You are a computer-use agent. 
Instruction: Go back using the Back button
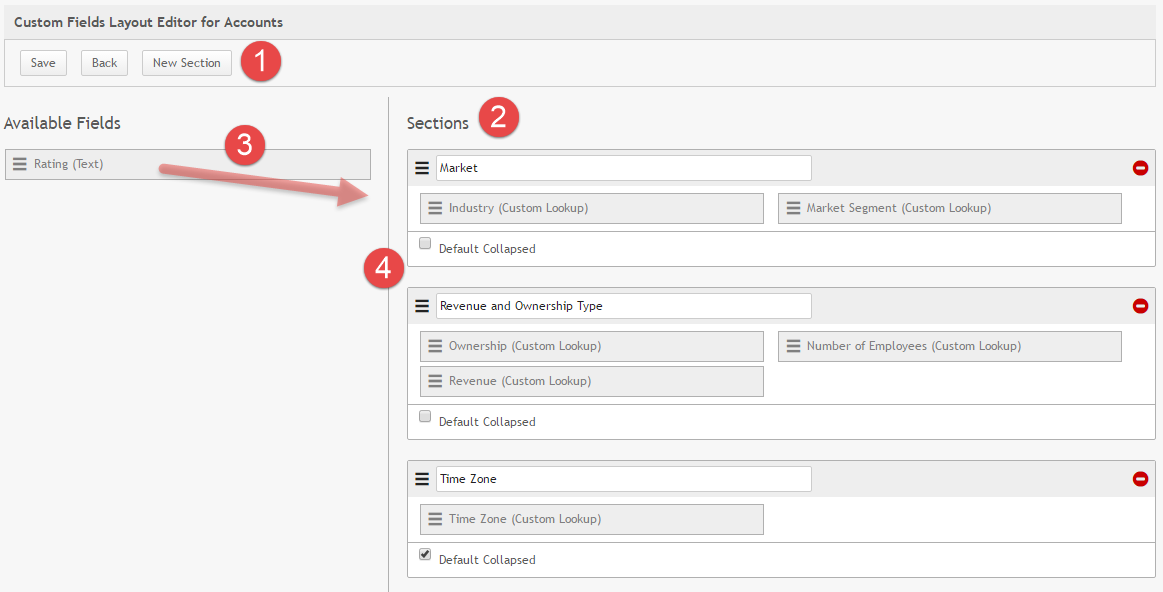(x=104, y=62)
